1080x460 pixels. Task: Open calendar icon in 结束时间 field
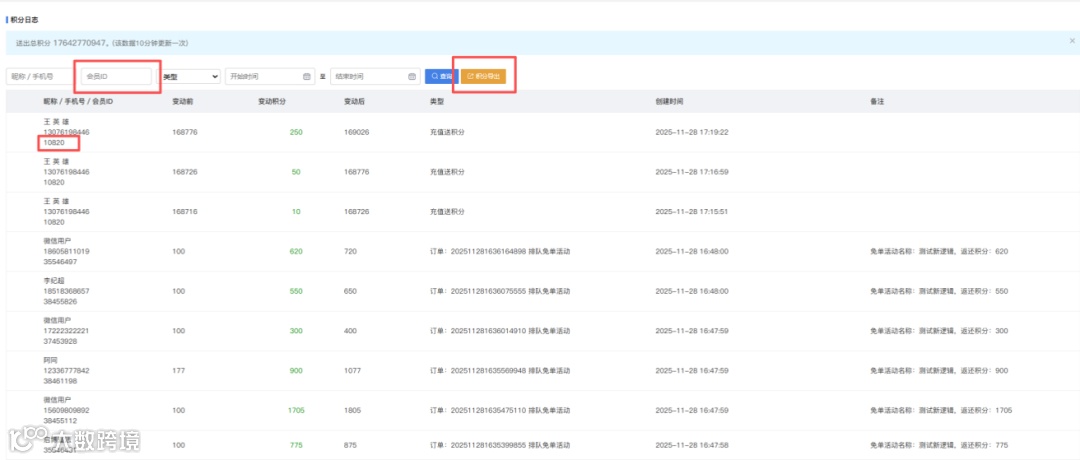pos(412,76)
